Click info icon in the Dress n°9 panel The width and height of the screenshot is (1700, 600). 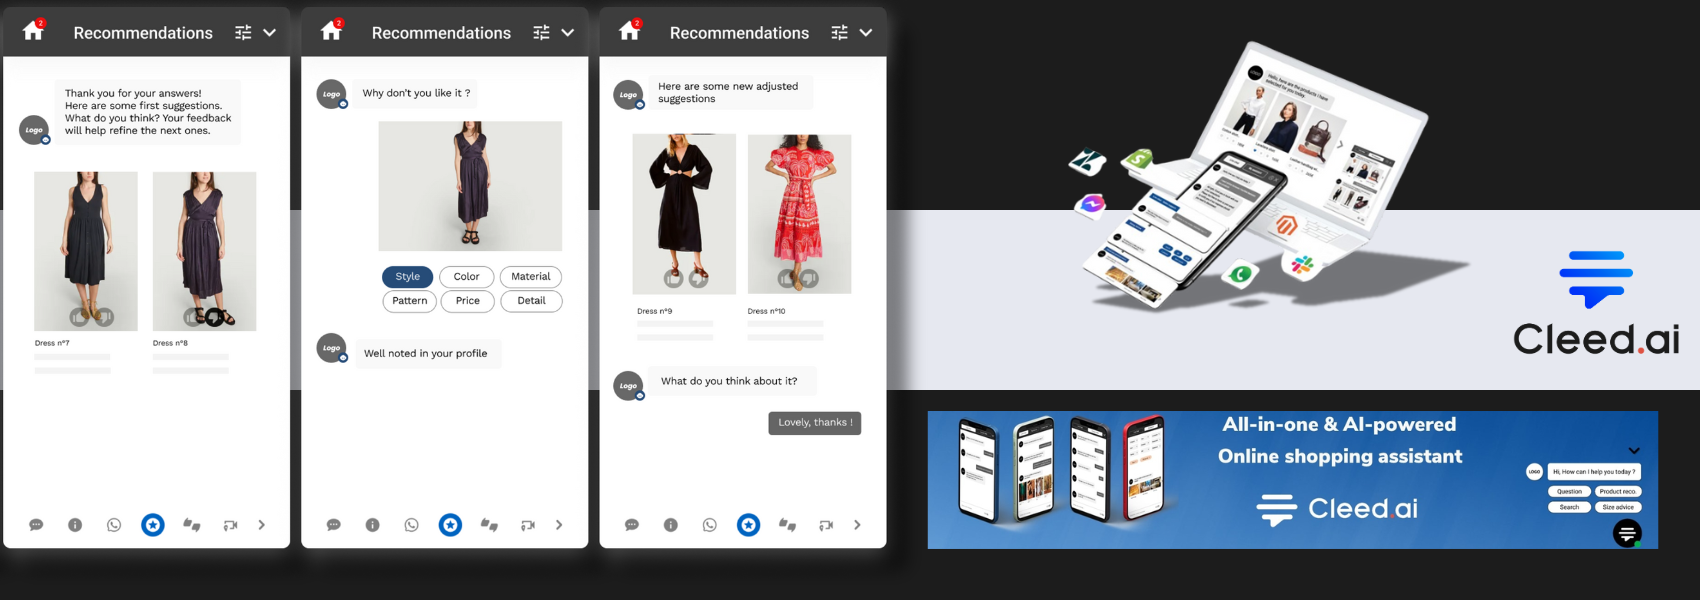point(670,525)
